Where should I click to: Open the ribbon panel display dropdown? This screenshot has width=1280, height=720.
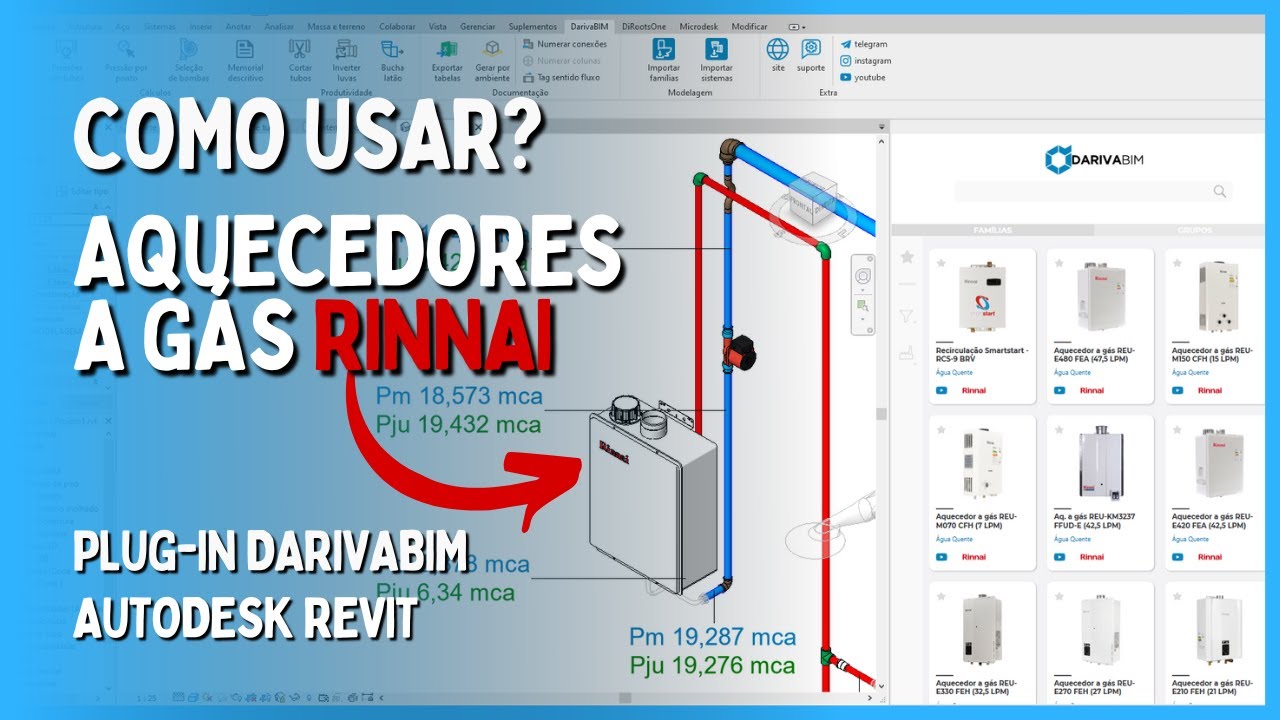coord(796,26)
